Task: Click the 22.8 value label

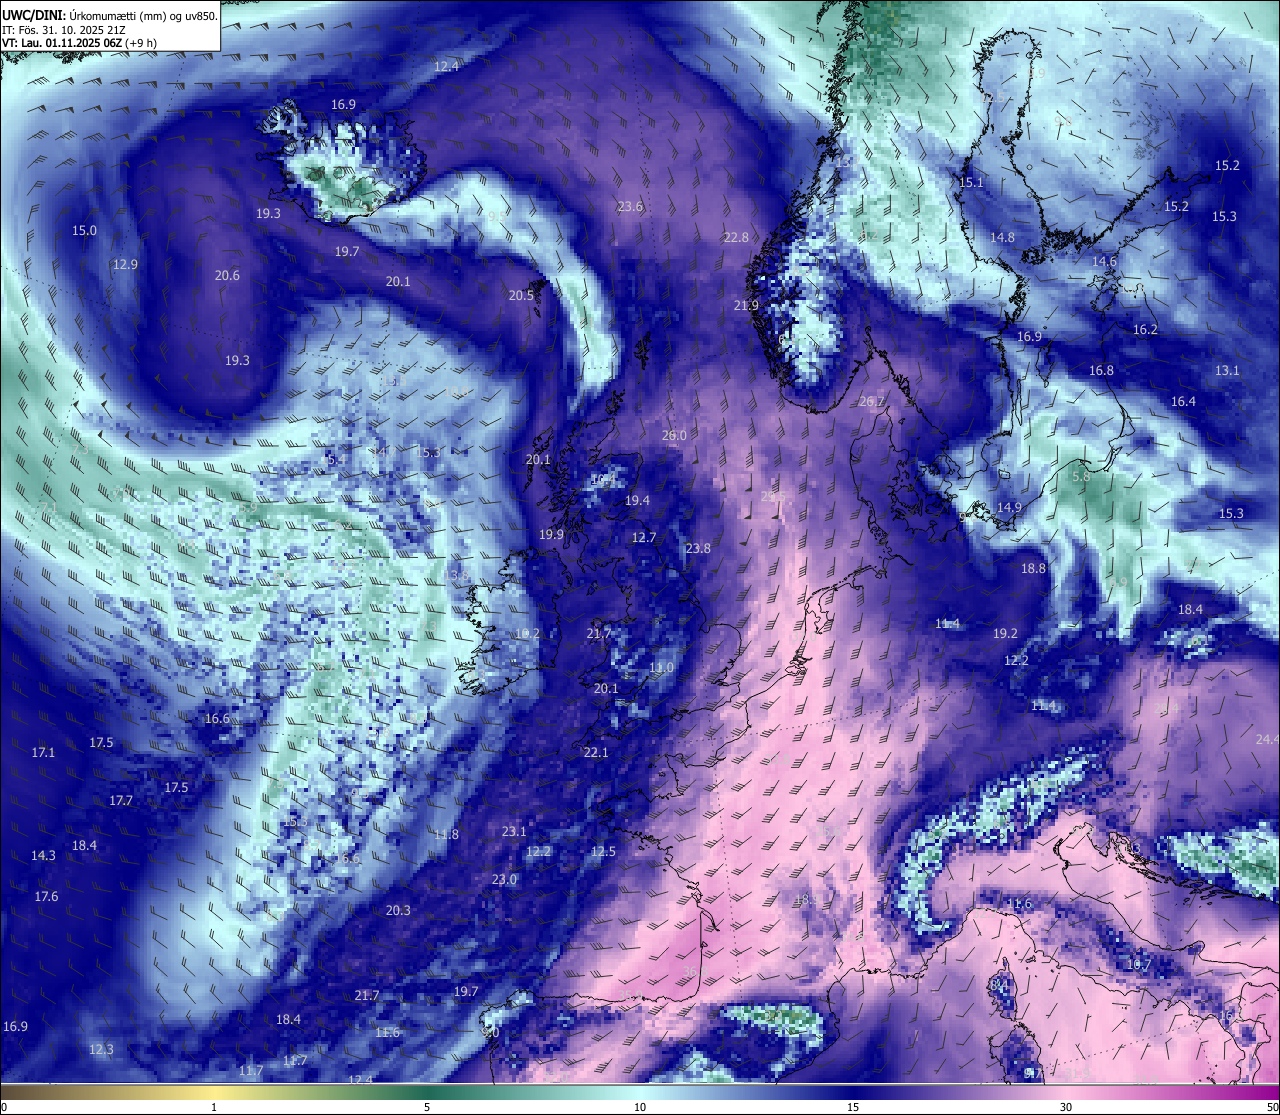Action: 736,238
